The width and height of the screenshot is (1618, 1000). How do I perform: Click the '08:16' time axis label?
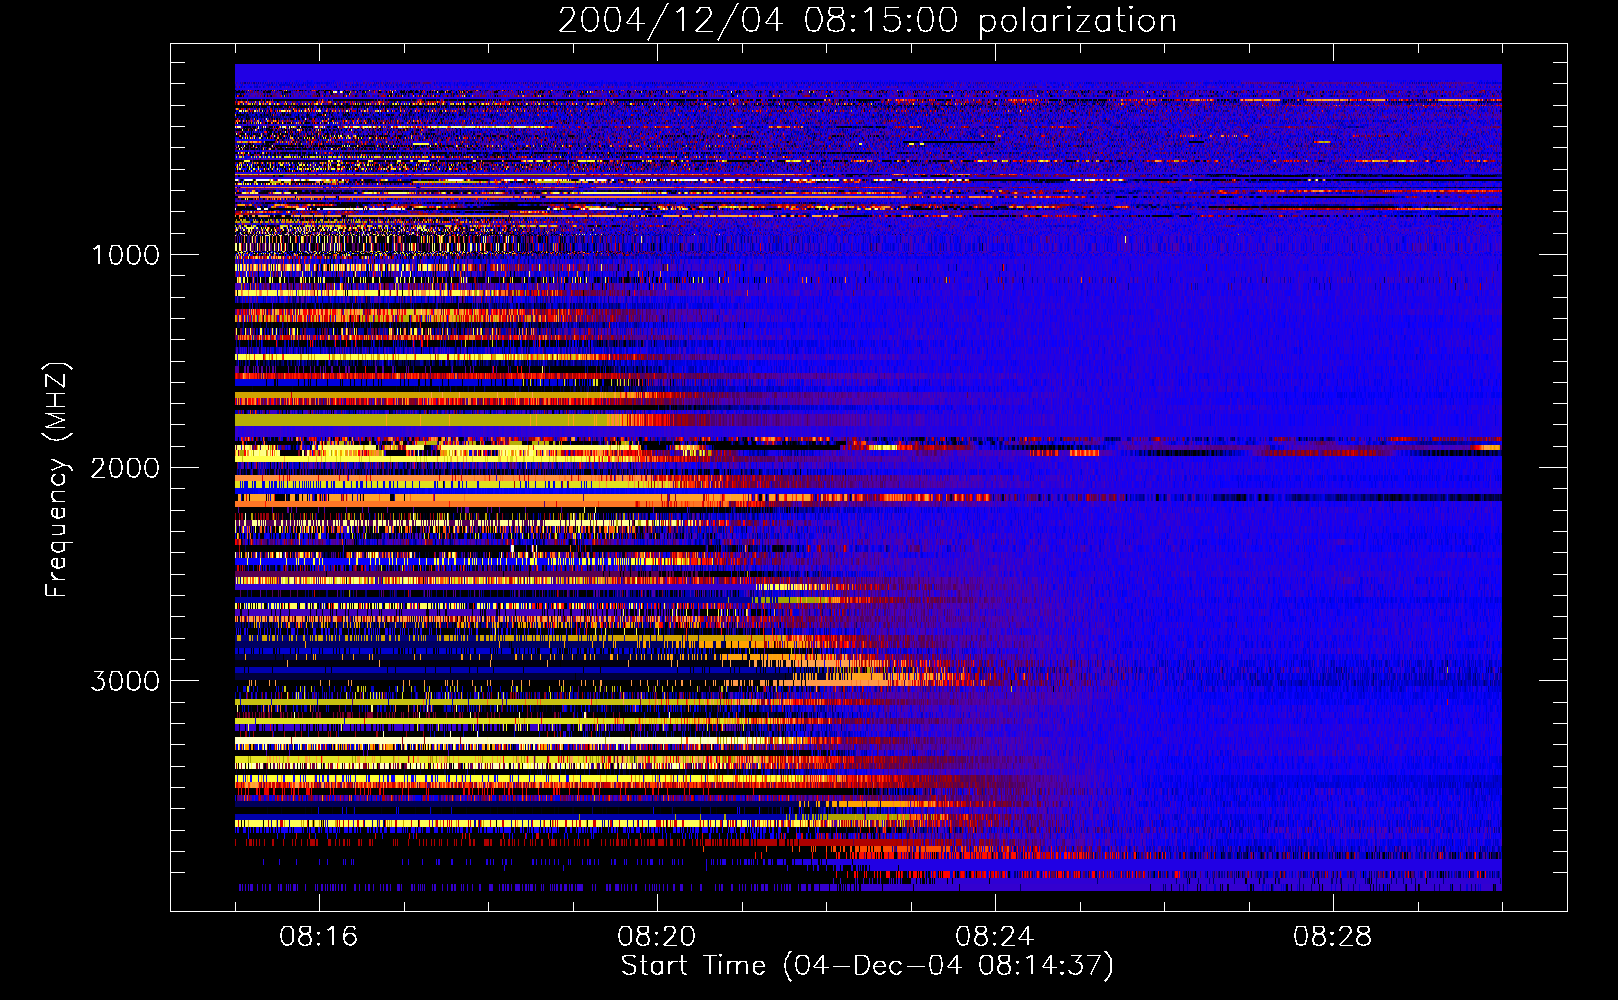point(319,937)
